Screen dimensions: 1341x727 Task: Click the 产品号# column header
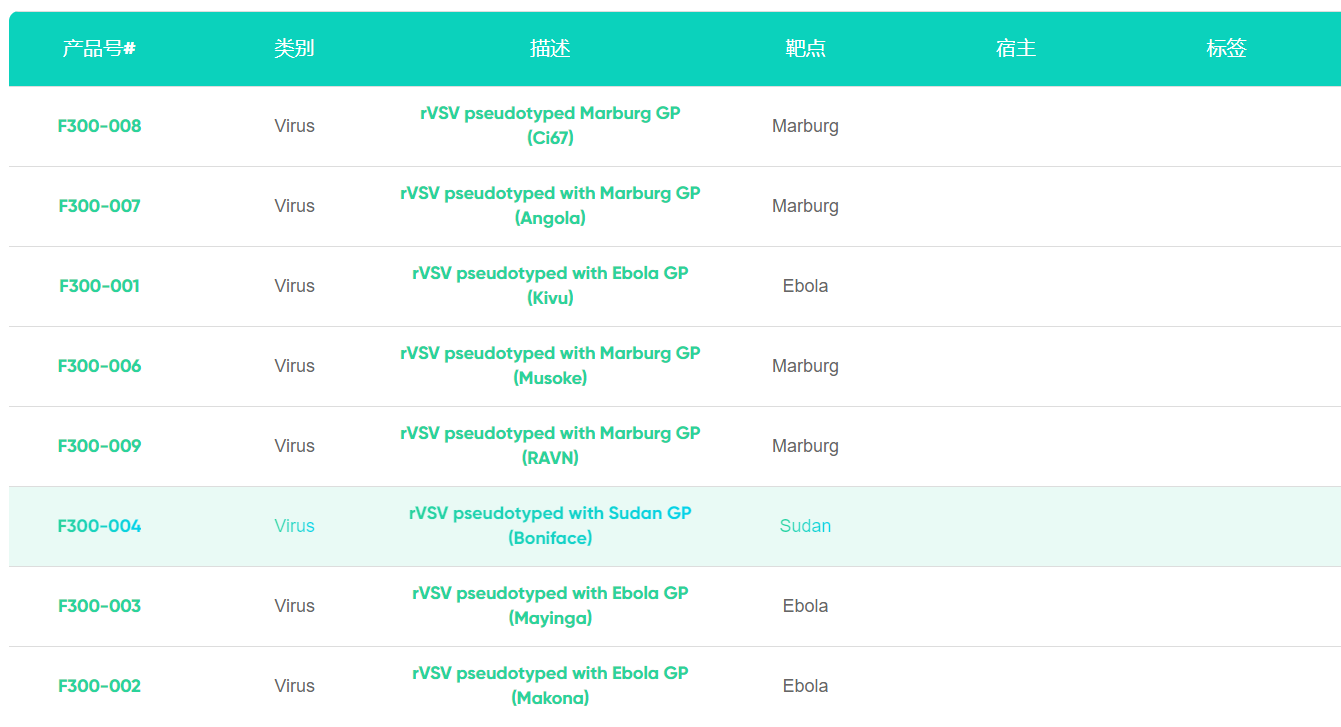[99, 48]
